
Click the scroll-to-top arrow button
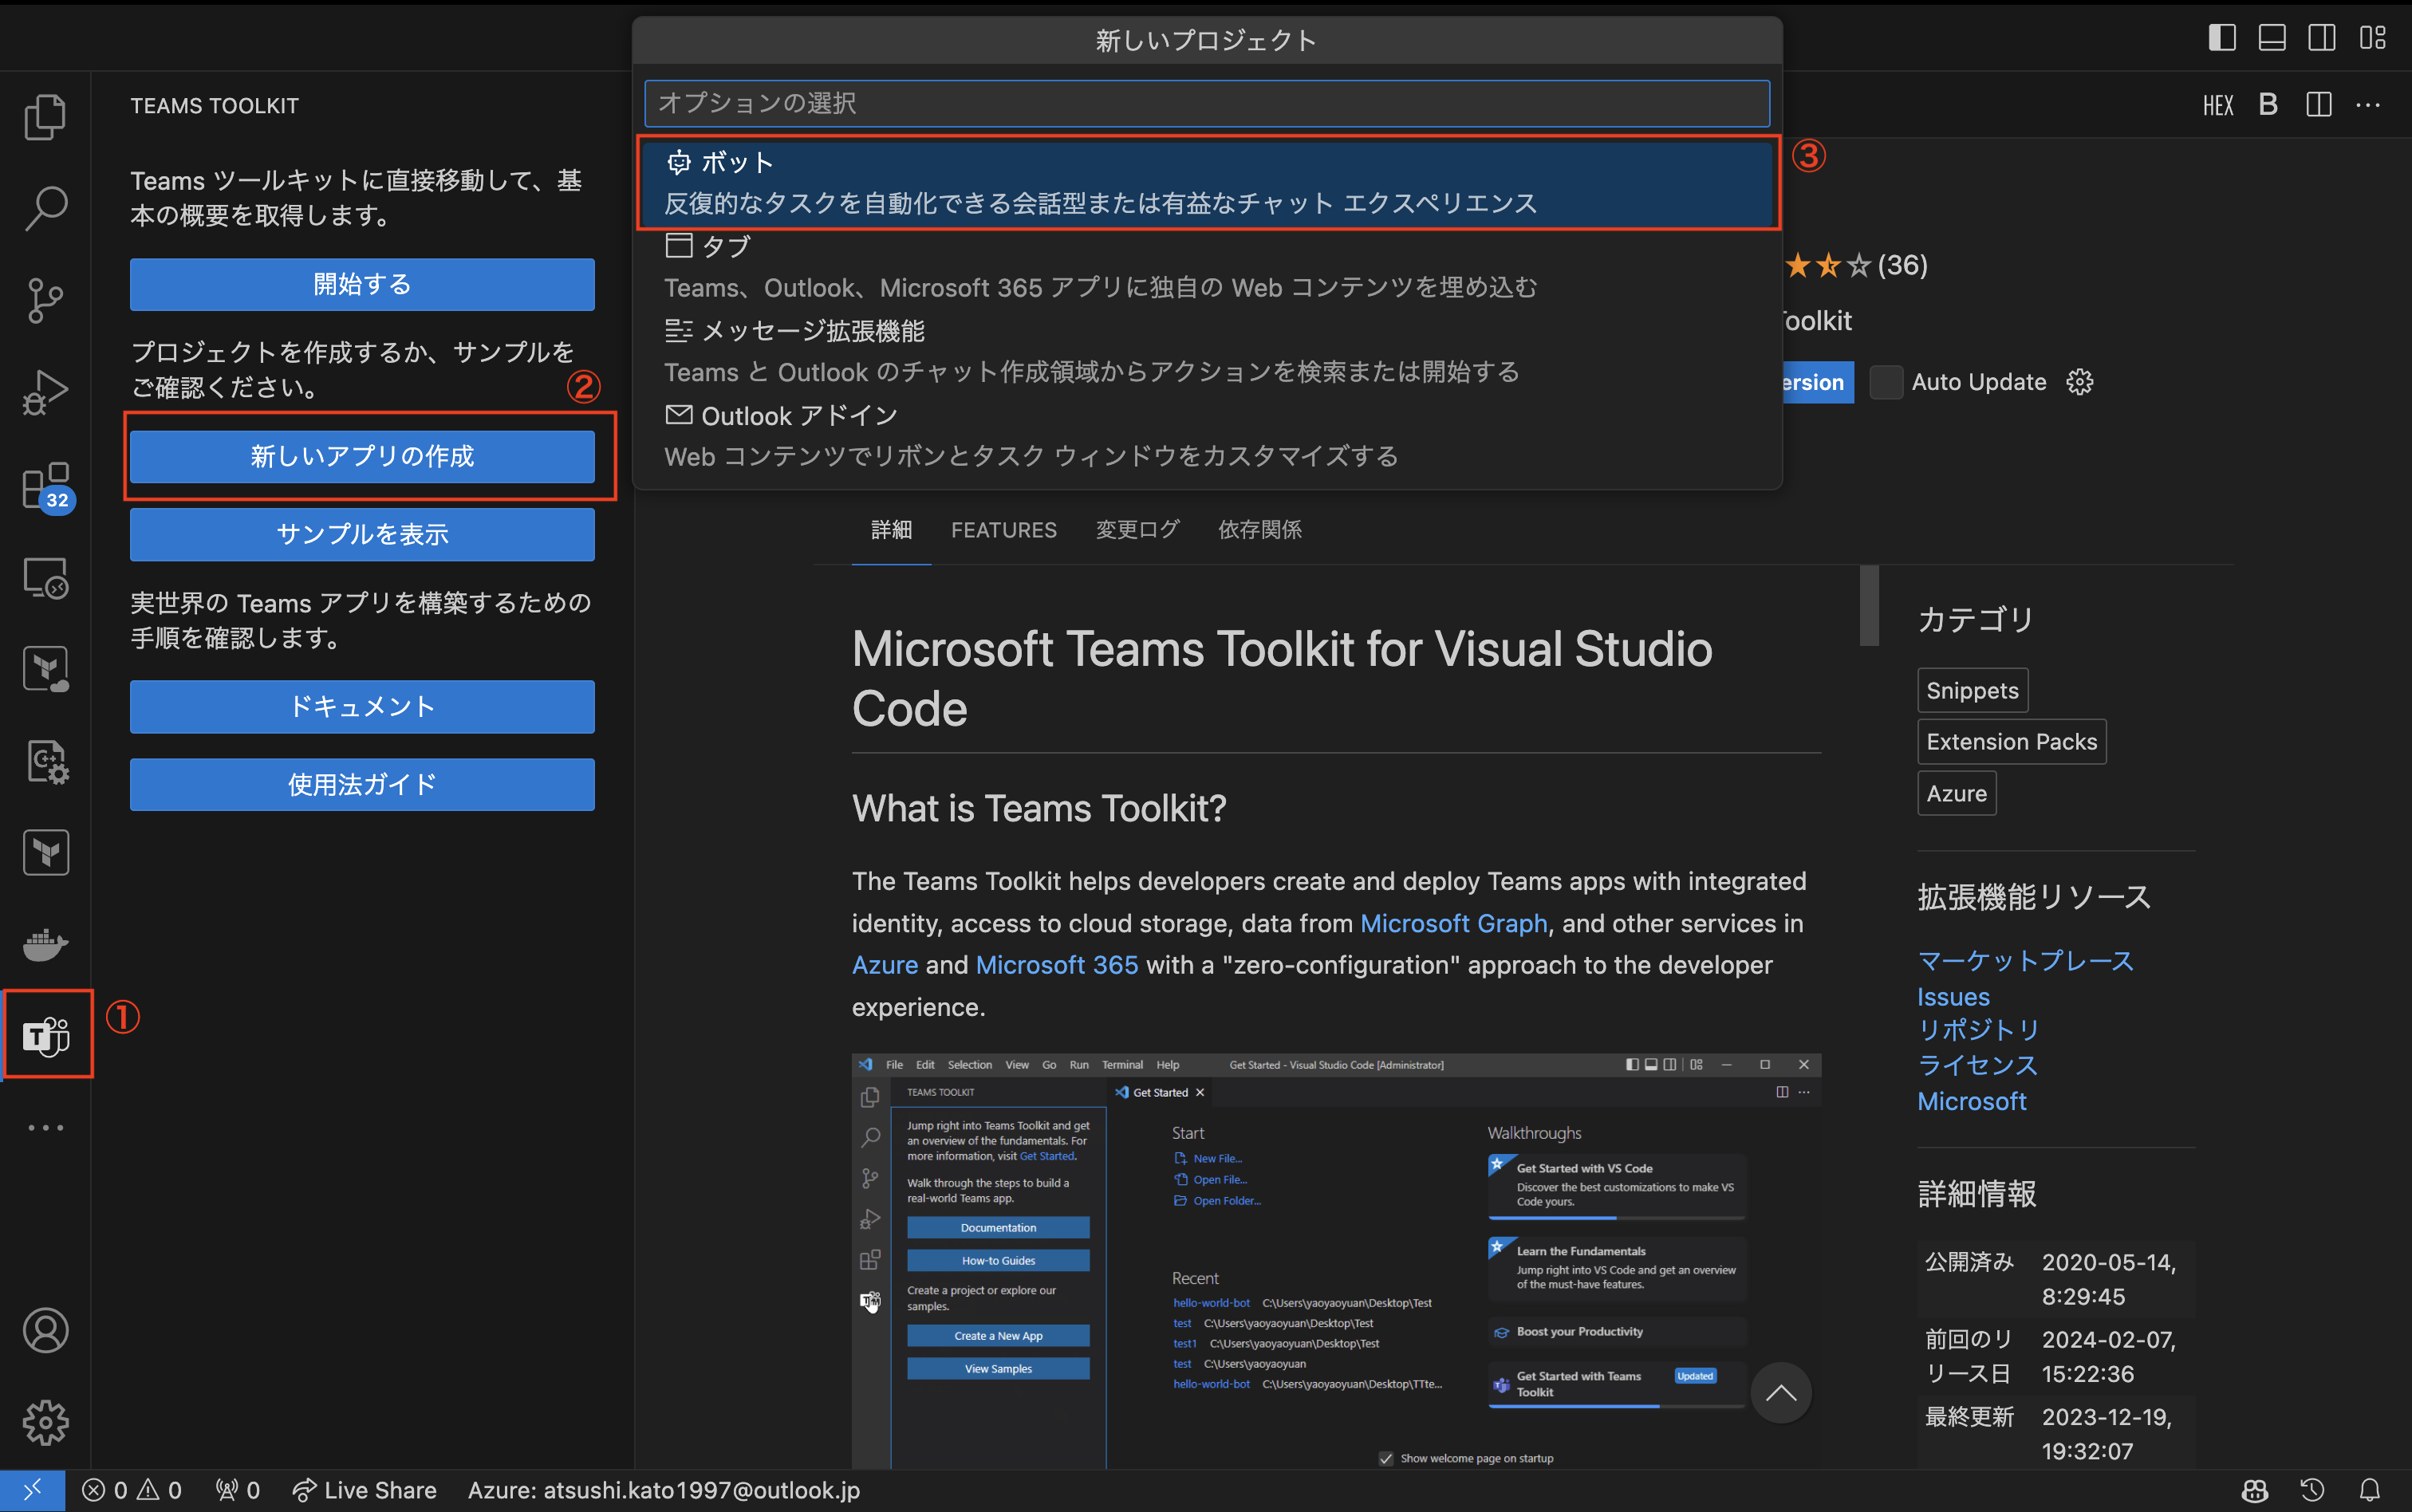click(x=1781, y=1393)
